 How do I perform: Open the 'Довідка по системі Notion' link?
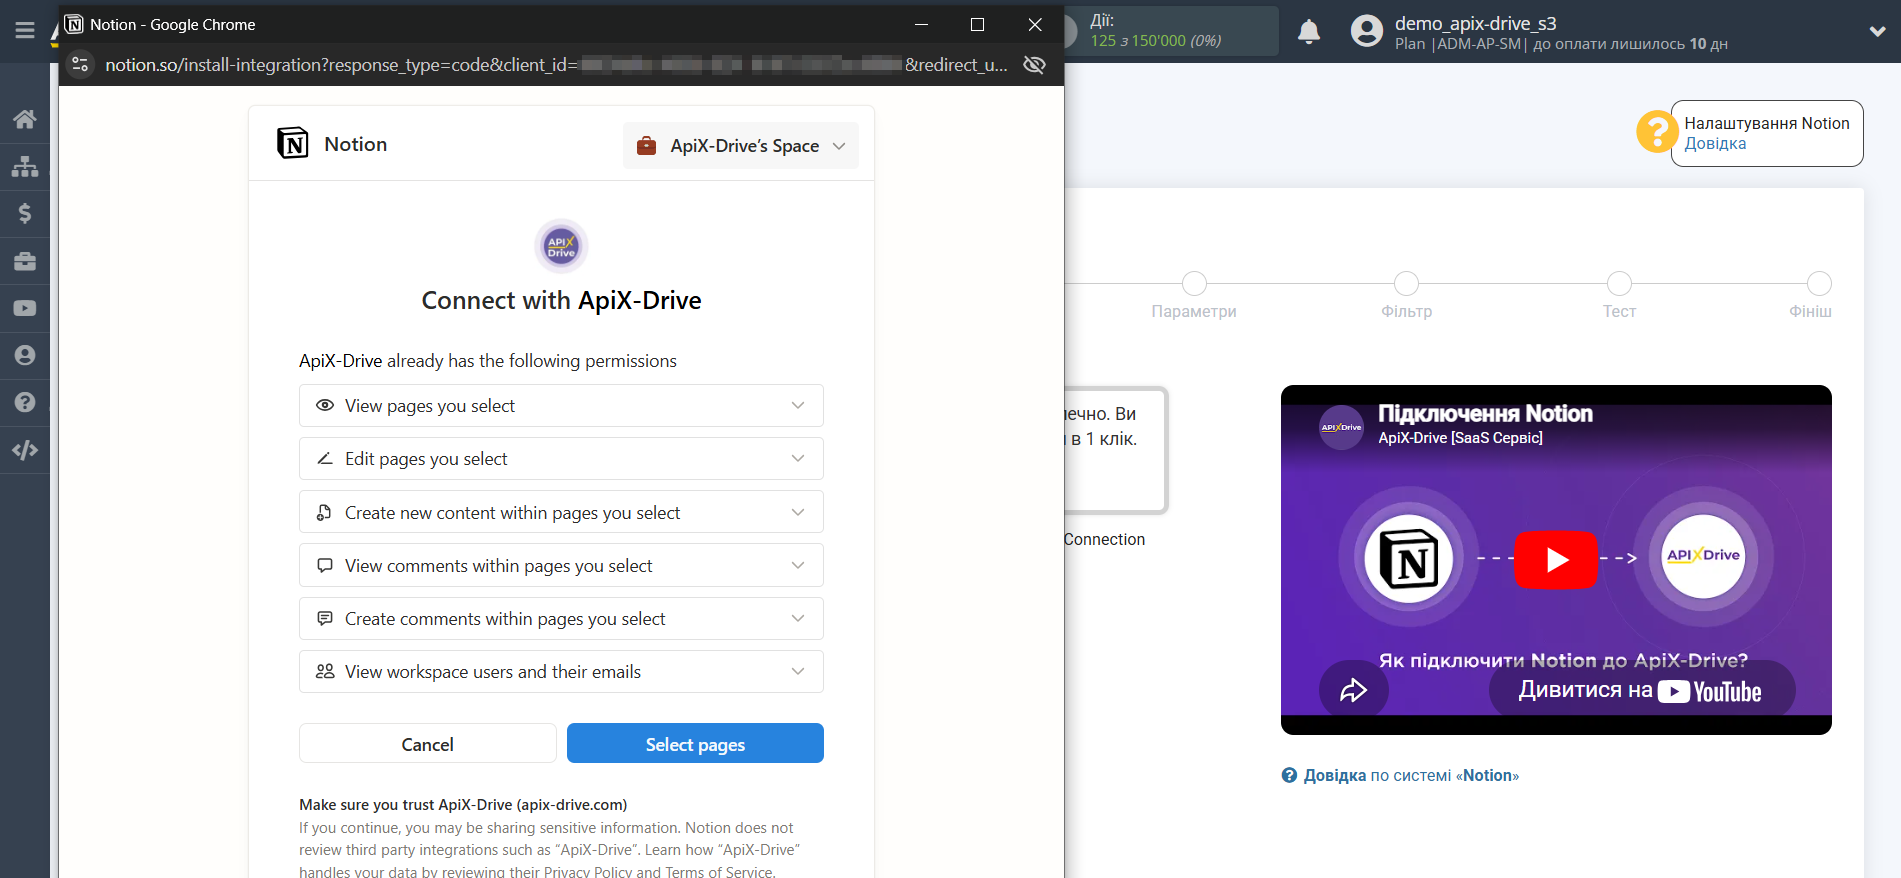1411,776
